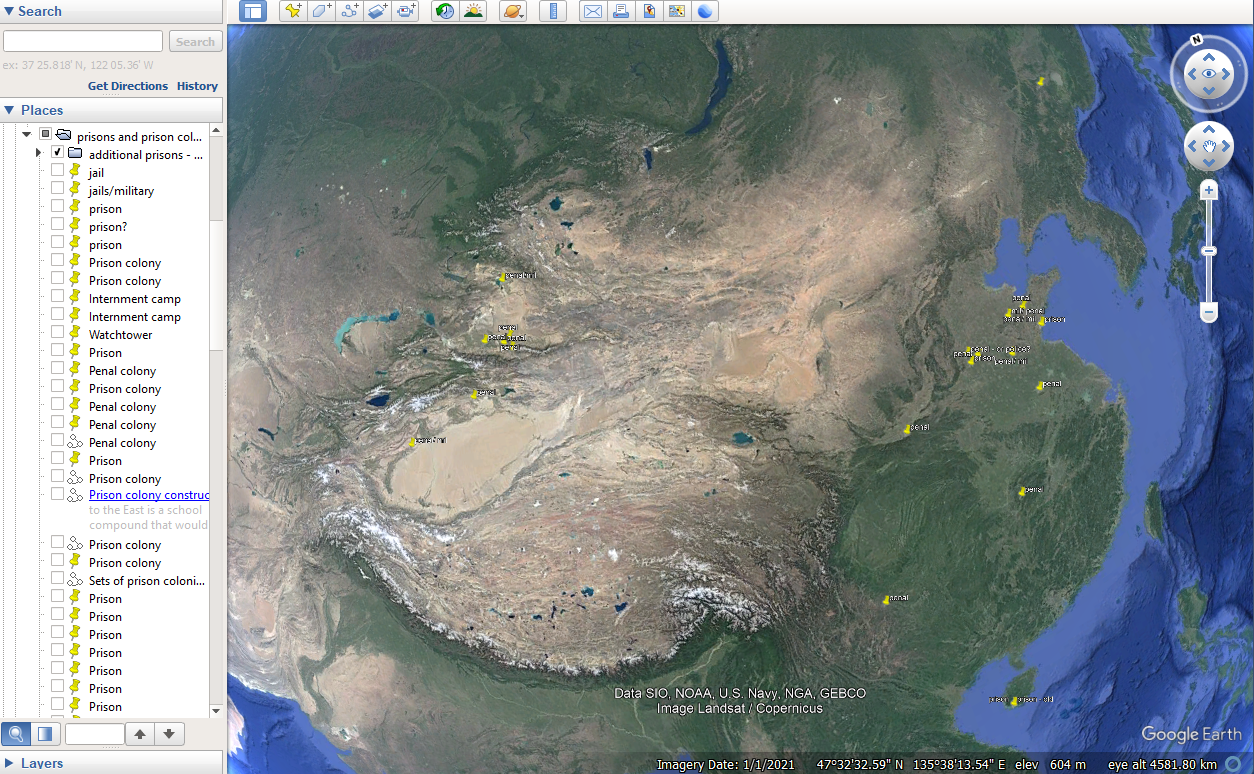Check the Watchtower placemark checkbox
Image resolution: width=1254 pixels, height=774 pixels.
click(58, 333)
